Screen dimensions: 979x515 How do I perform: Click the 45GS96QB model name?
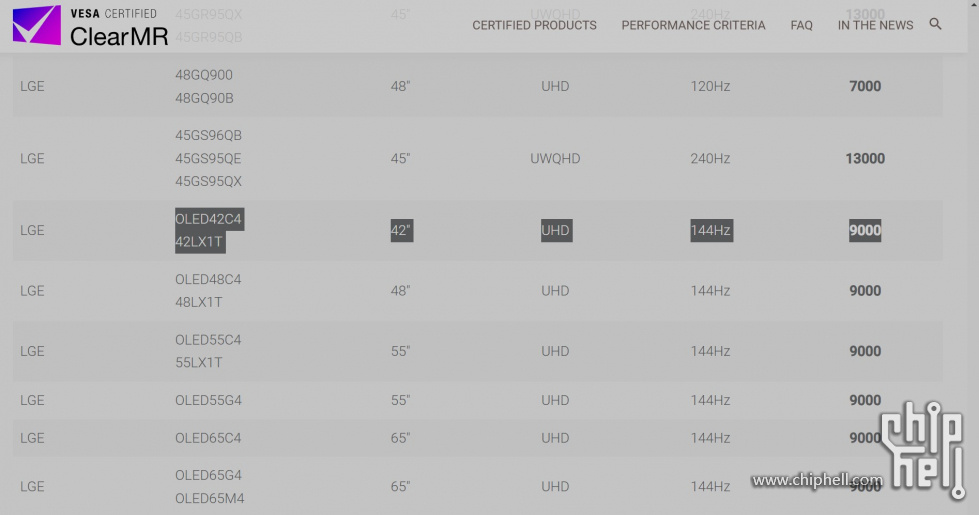click(208, 135)
